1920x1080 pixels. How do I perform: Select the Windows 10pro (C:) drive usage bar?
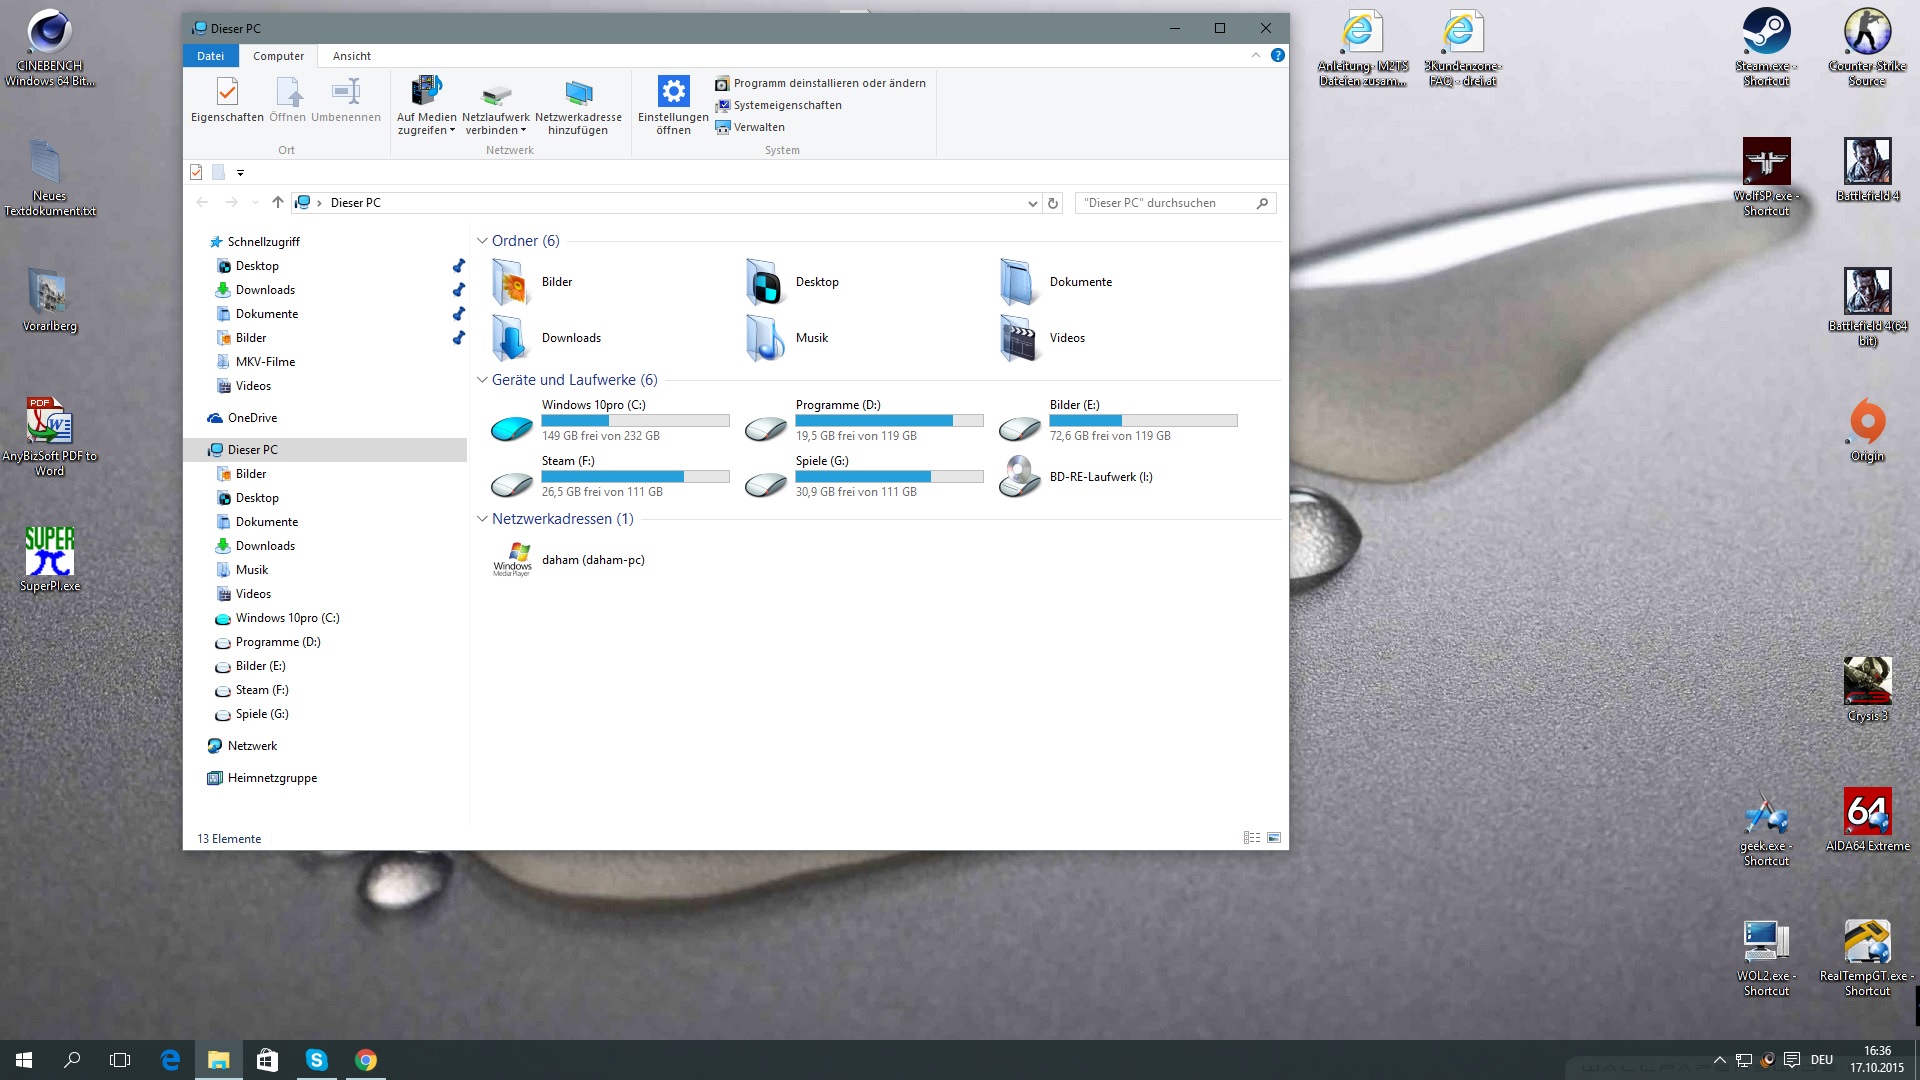point(635,421)
